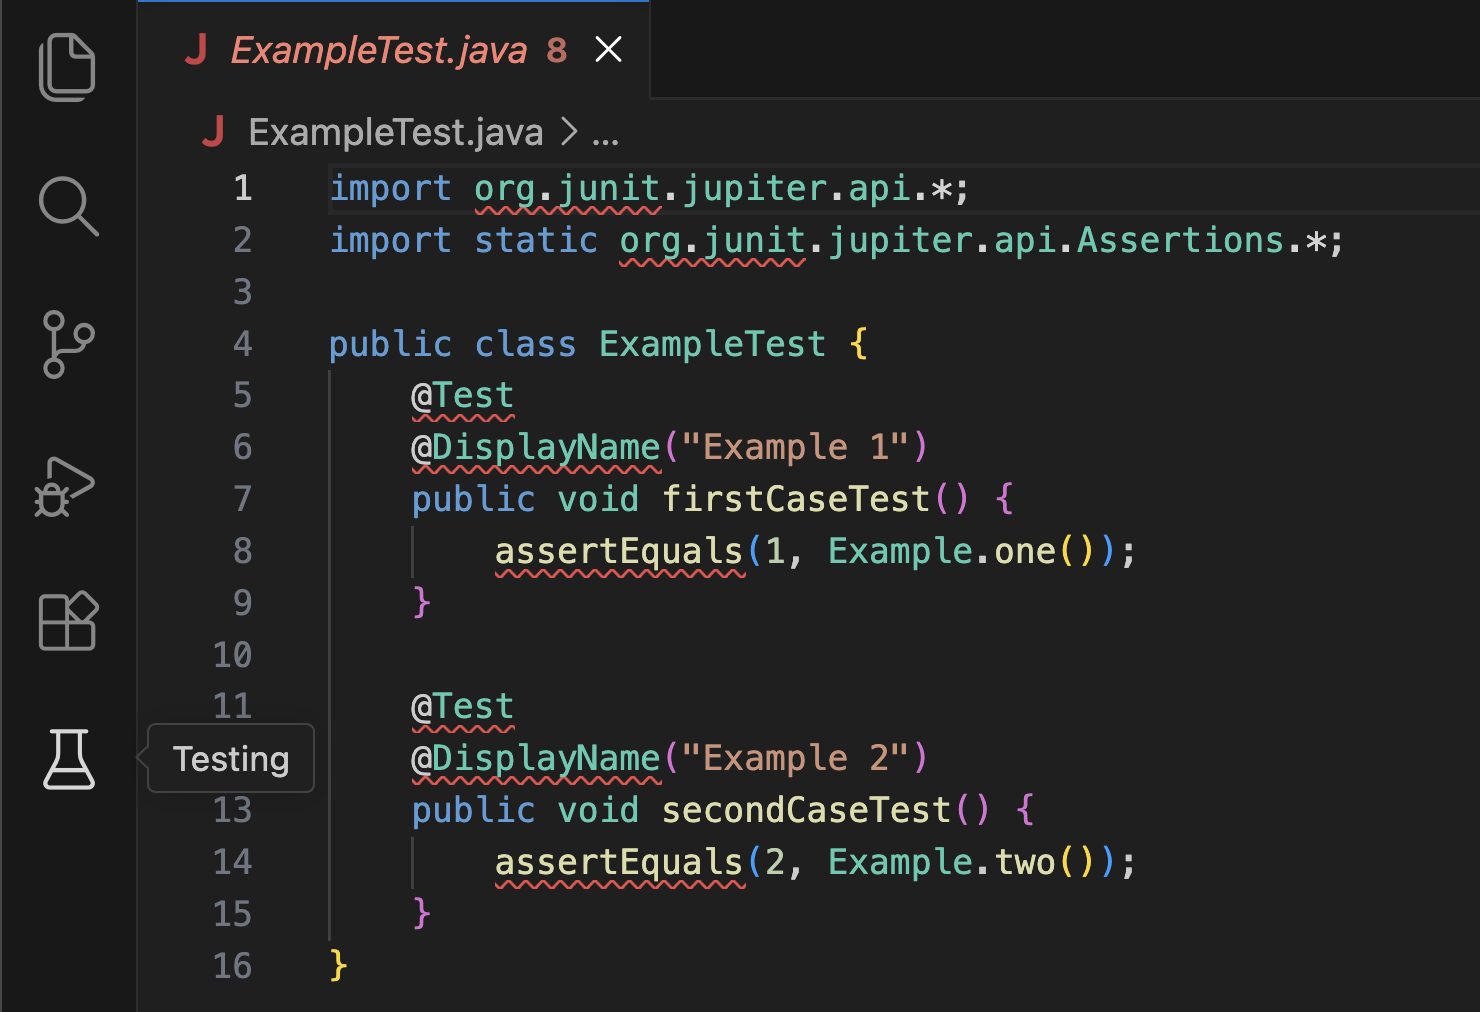1480x1012 pixels.
Task: Click the Java icon in the breadcrumb
Action: (213, 131)
